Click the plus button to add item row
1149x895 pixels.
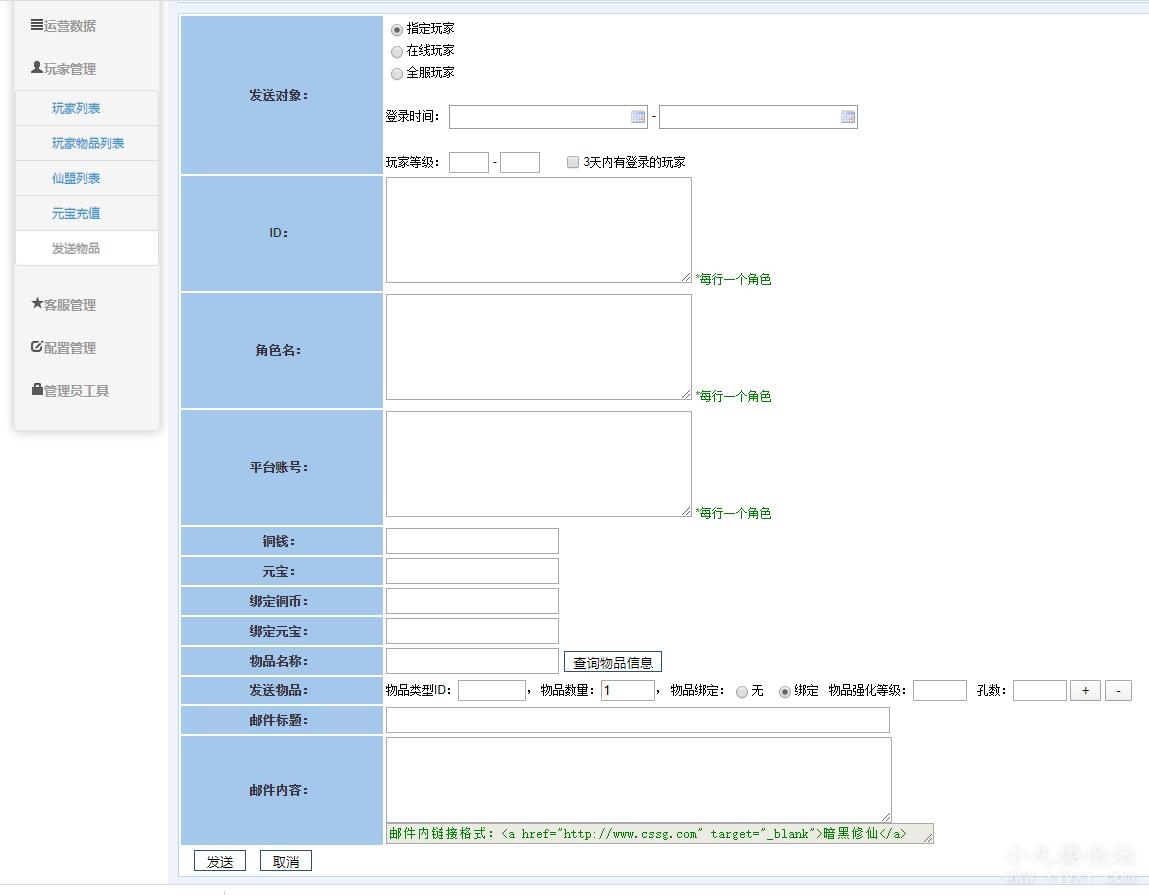1085,690
